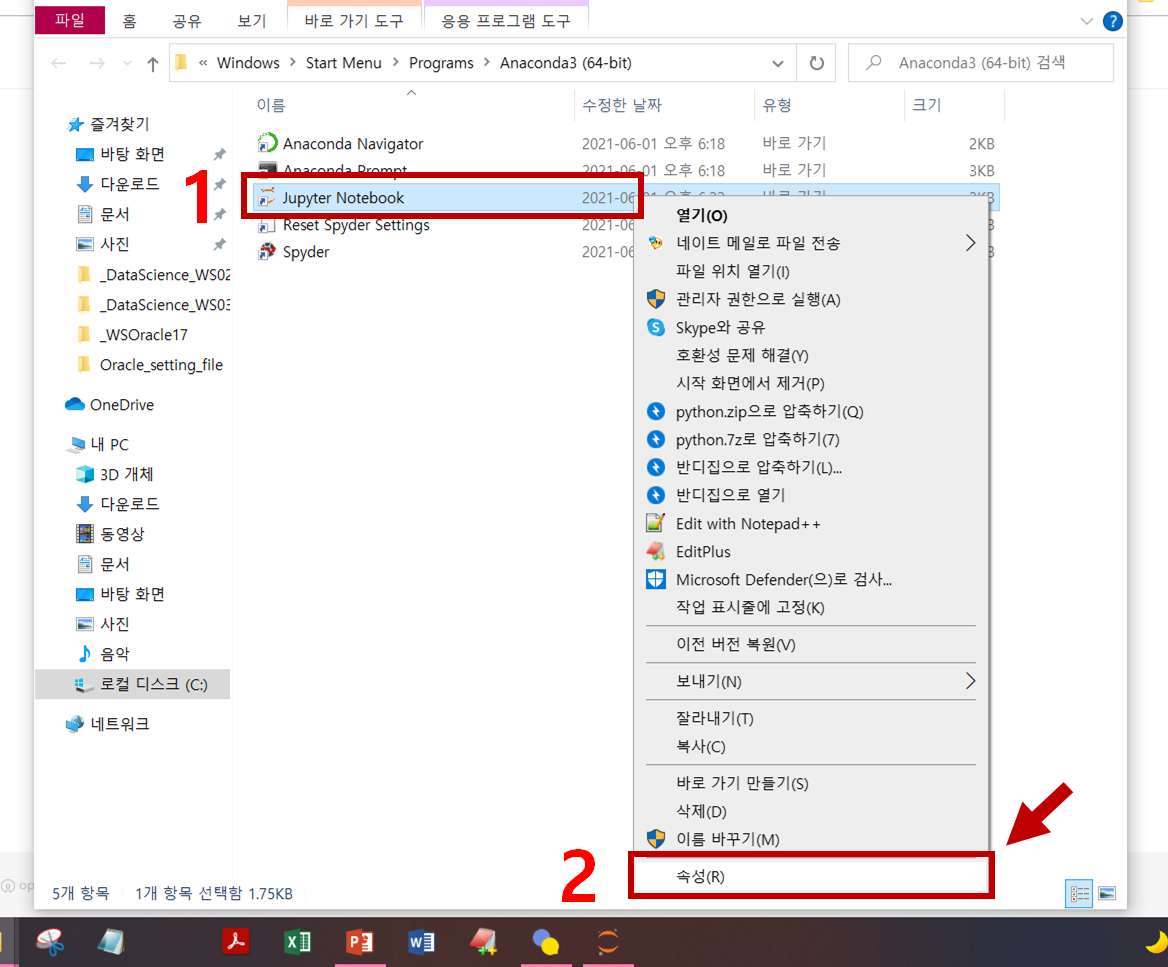Open the help question mark icon
This screenshot has height=967, width=1168.
coord(1112,22)
